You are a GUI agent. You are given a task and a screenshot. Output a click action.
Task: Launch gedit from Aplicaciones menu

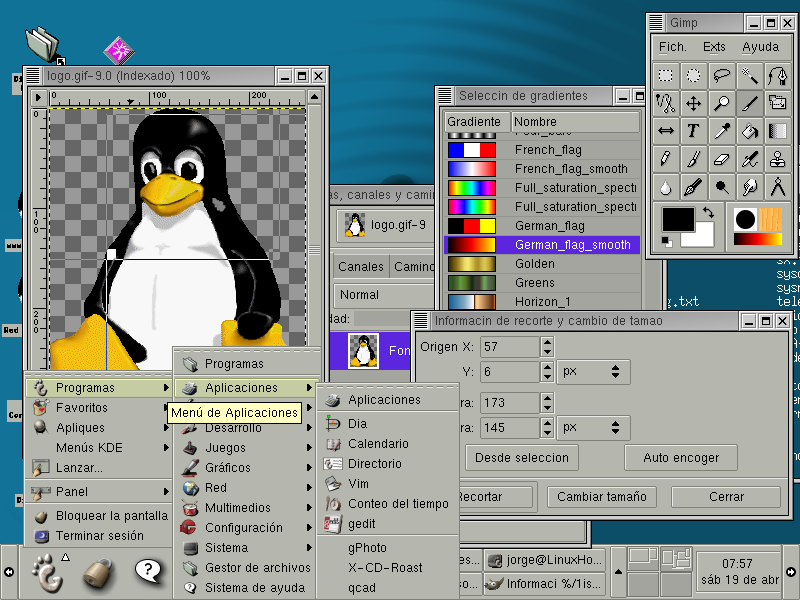pyautogui.click(x=388, y=524)
